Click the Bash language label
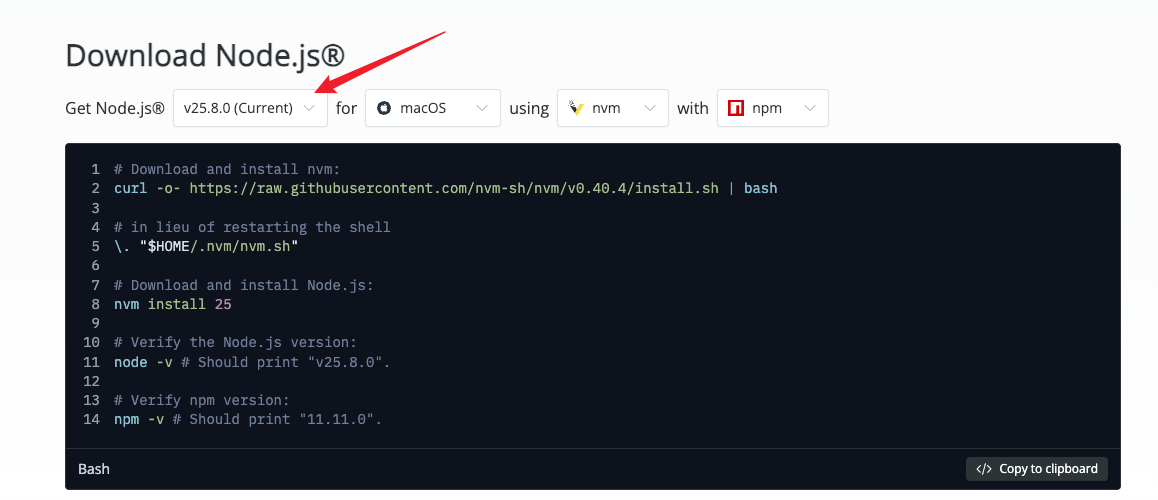The width and height of the screenshot is (1158, 500). pos(94,469)
